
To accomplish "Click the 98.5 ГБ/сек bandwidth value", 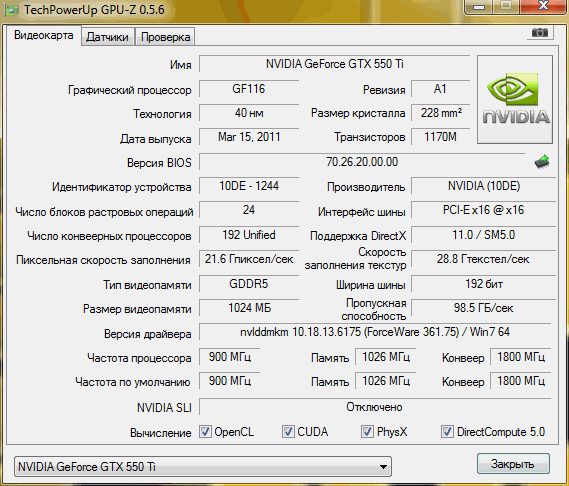I will pos(483,309).
